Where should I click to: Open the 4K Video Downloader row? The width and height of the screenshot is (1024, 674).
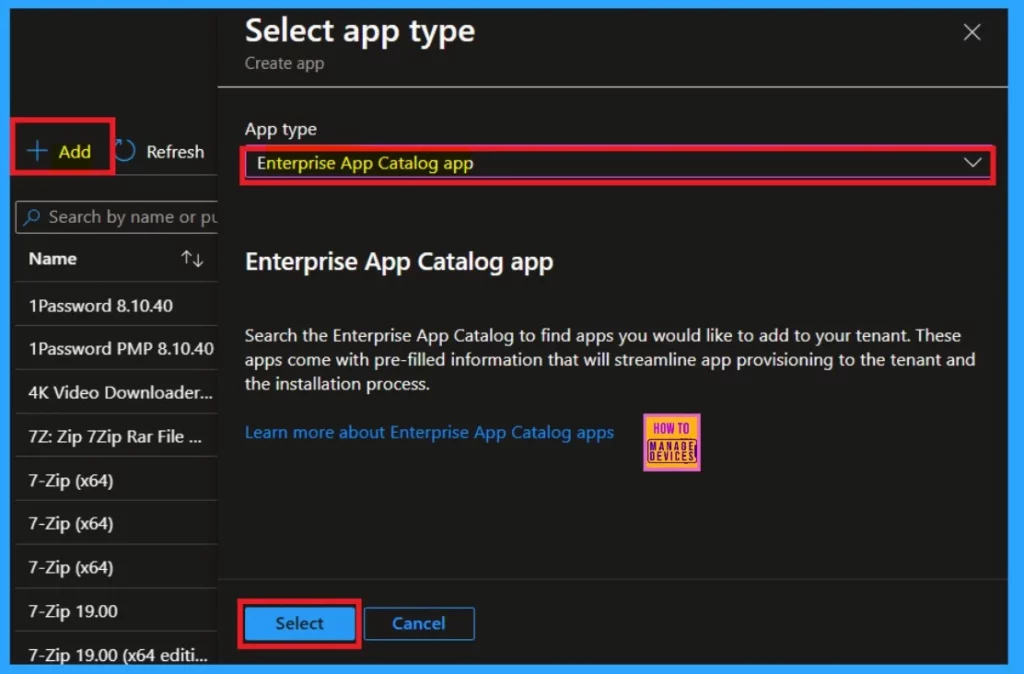116,393
